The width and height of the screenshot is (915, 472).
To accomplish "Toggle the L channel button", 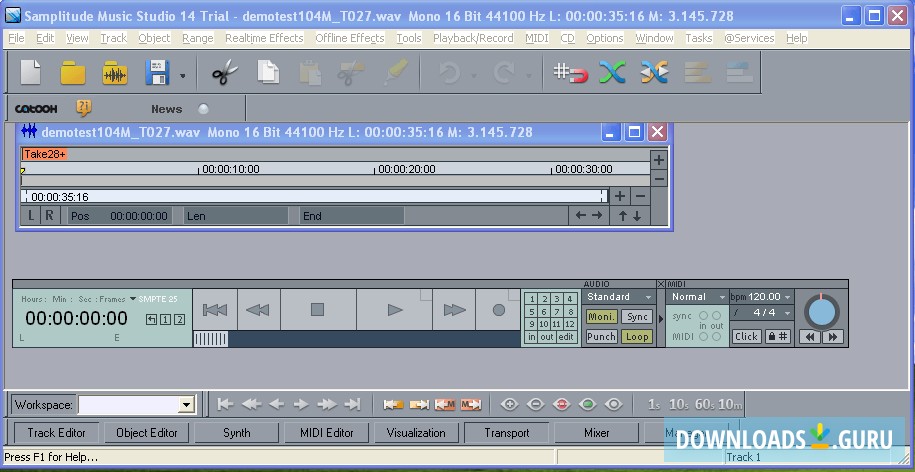I will [x=31, y=216].
